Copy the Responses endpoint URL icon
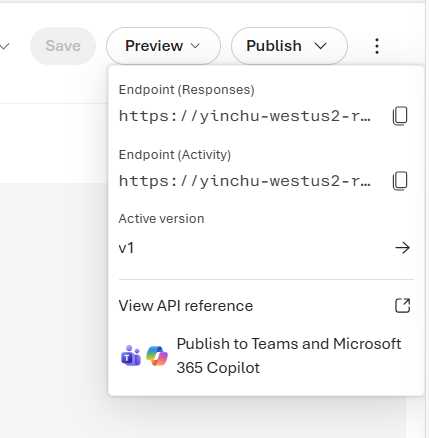The width and height of the screenshot is (429, 438). [x=400, y=116]
